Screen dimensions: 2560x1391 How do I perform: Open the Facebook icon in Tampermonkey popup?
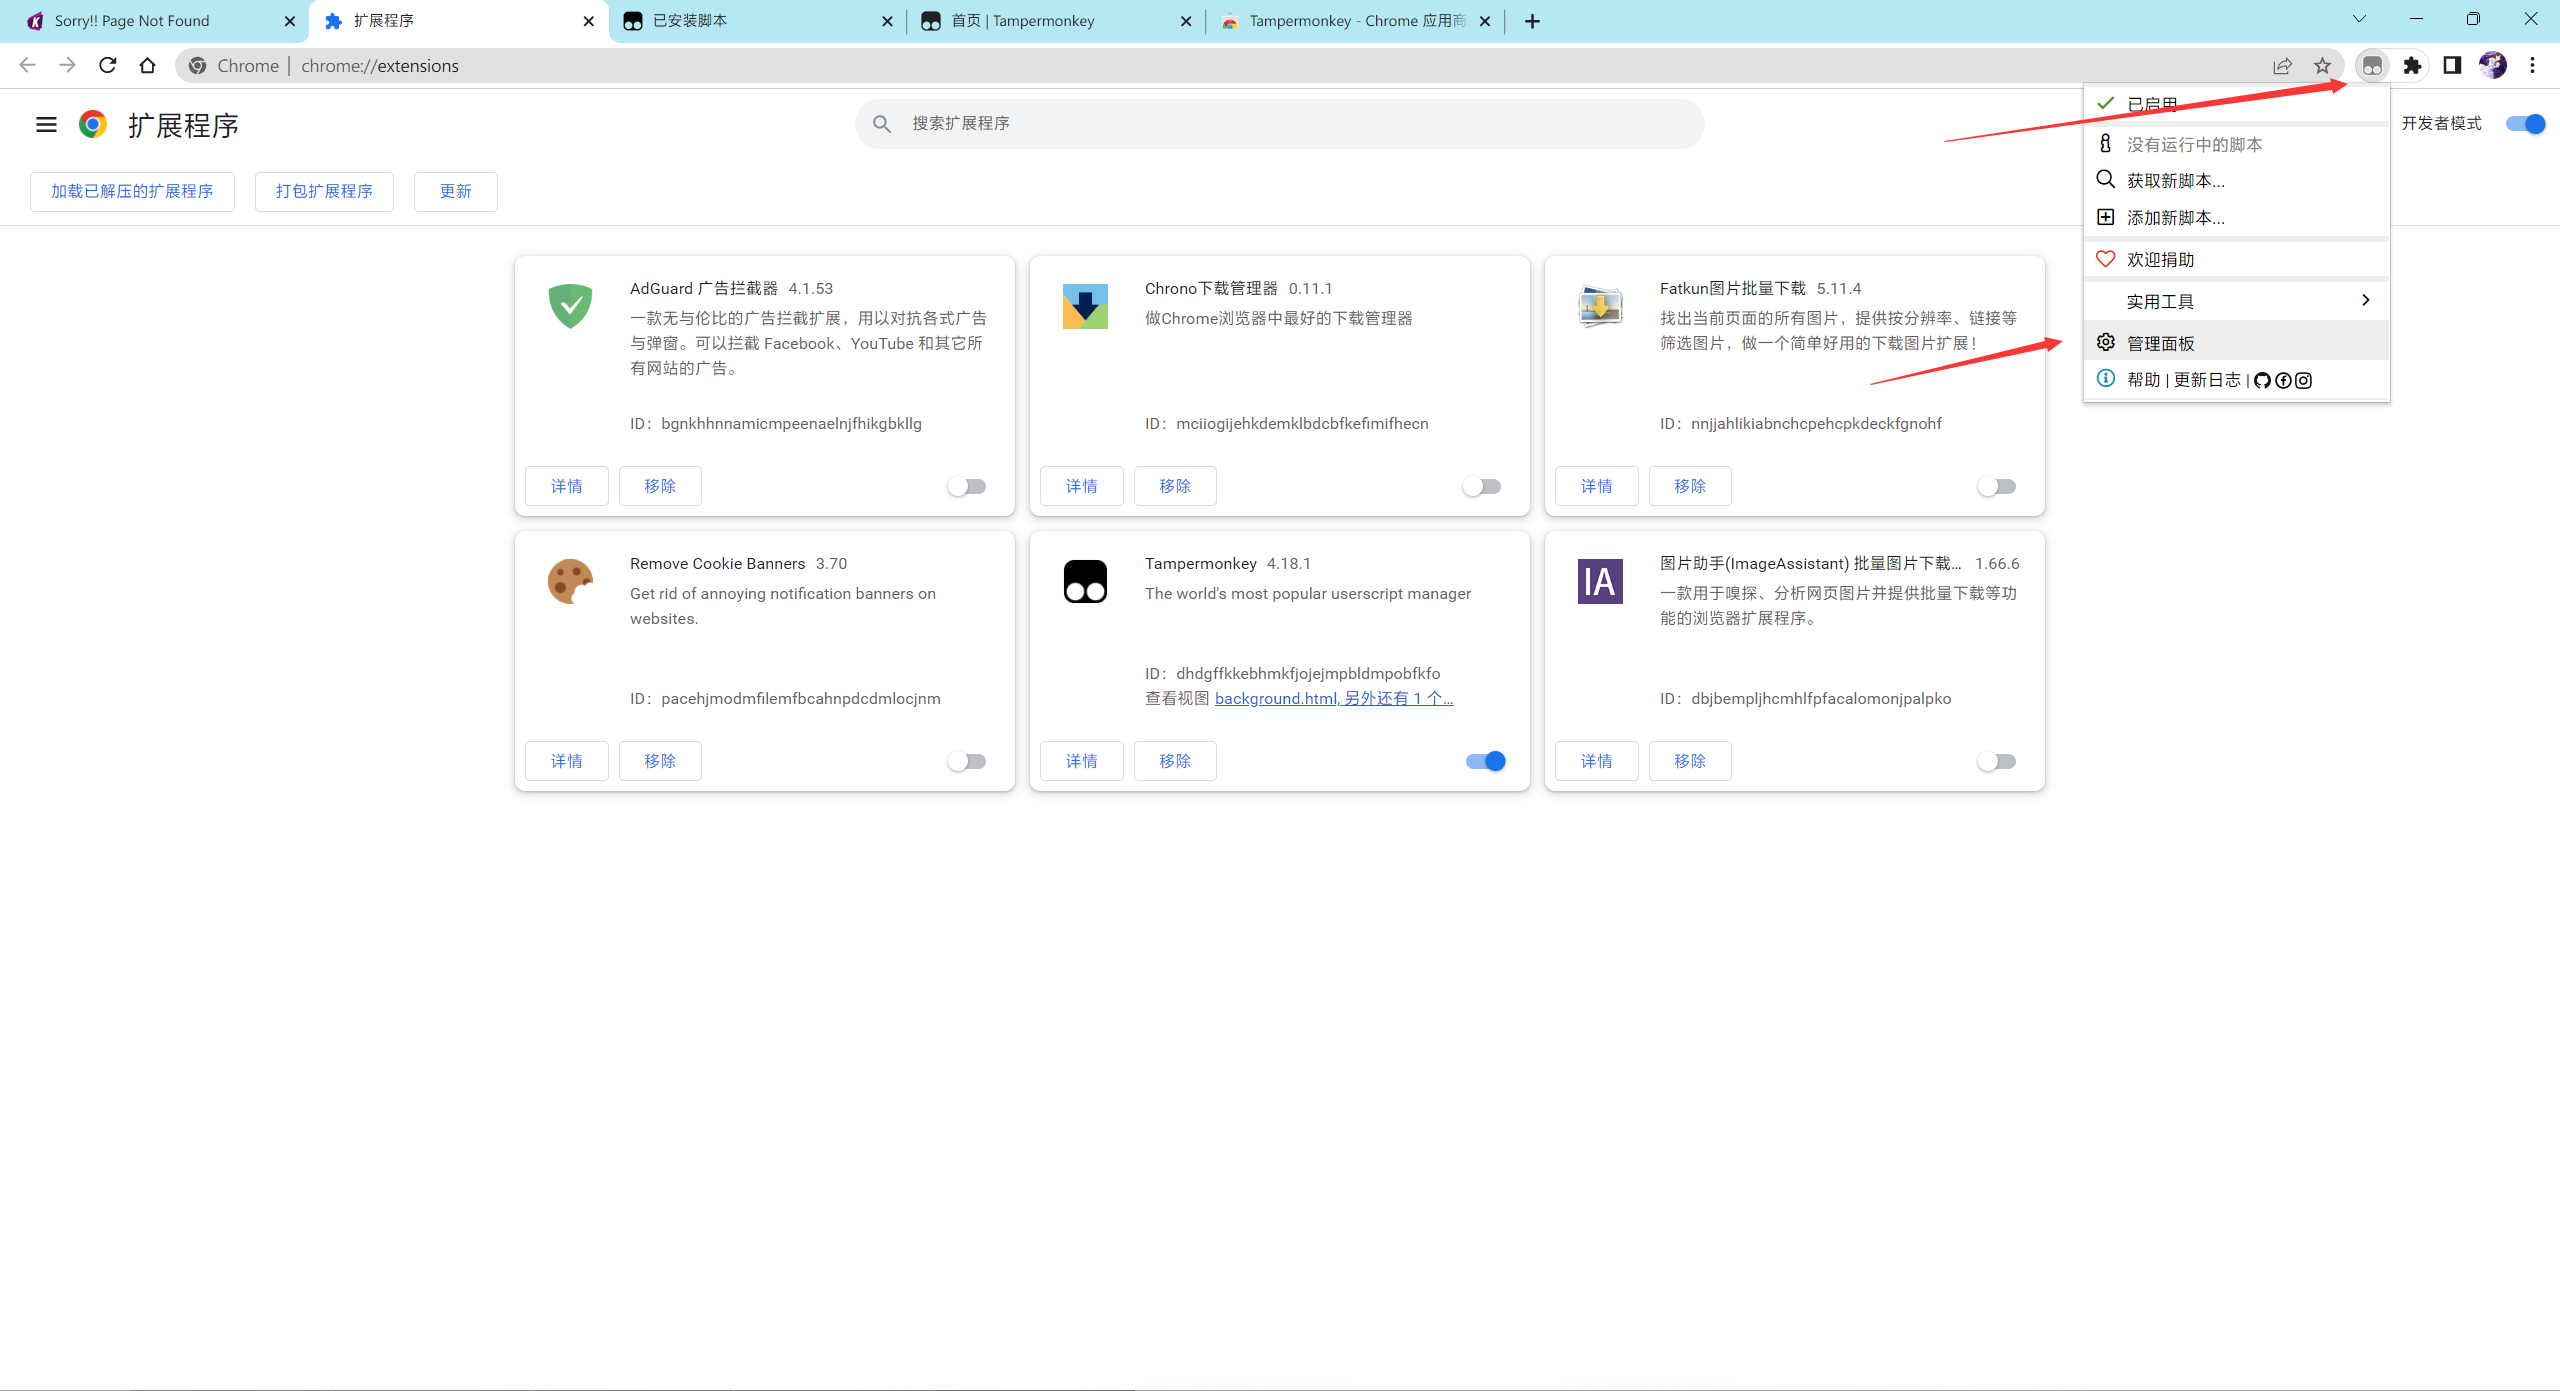tap(2283, 380)
